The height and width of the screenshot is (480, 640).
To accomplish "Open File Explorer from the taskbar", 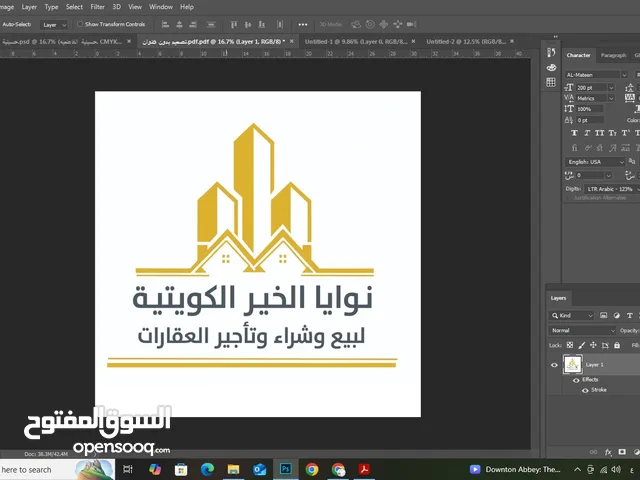I will tap(233, 469).
